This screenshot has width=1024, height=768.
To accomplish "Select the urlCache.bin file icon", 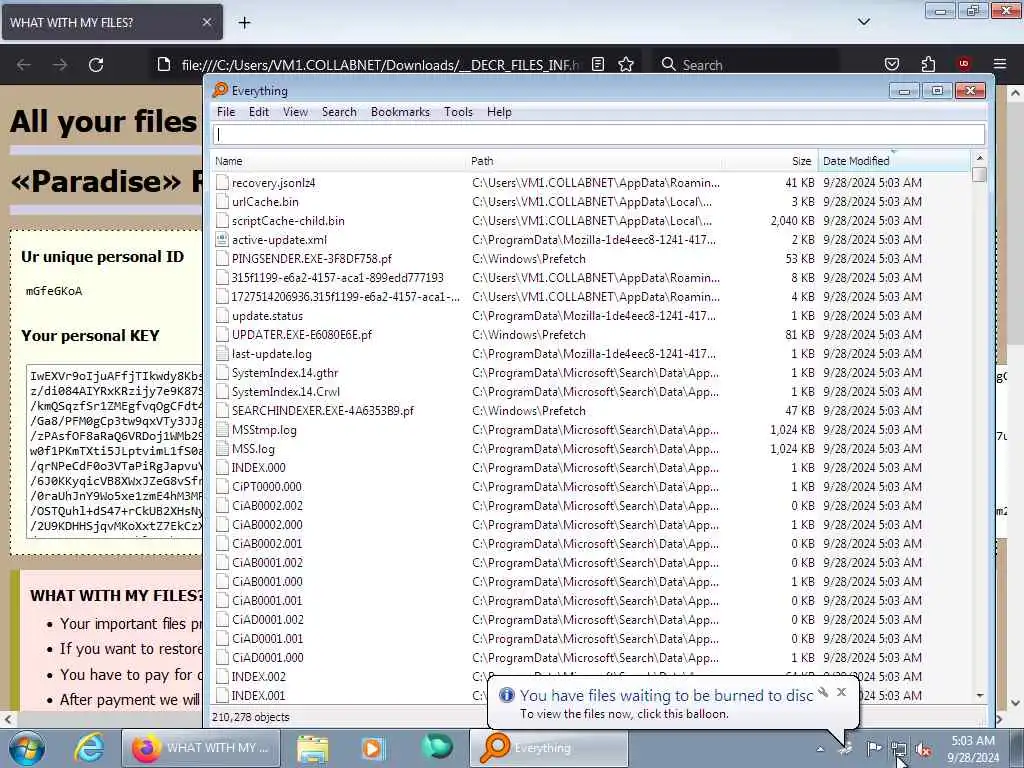I will pyautogui.click(x=222, y=202).
